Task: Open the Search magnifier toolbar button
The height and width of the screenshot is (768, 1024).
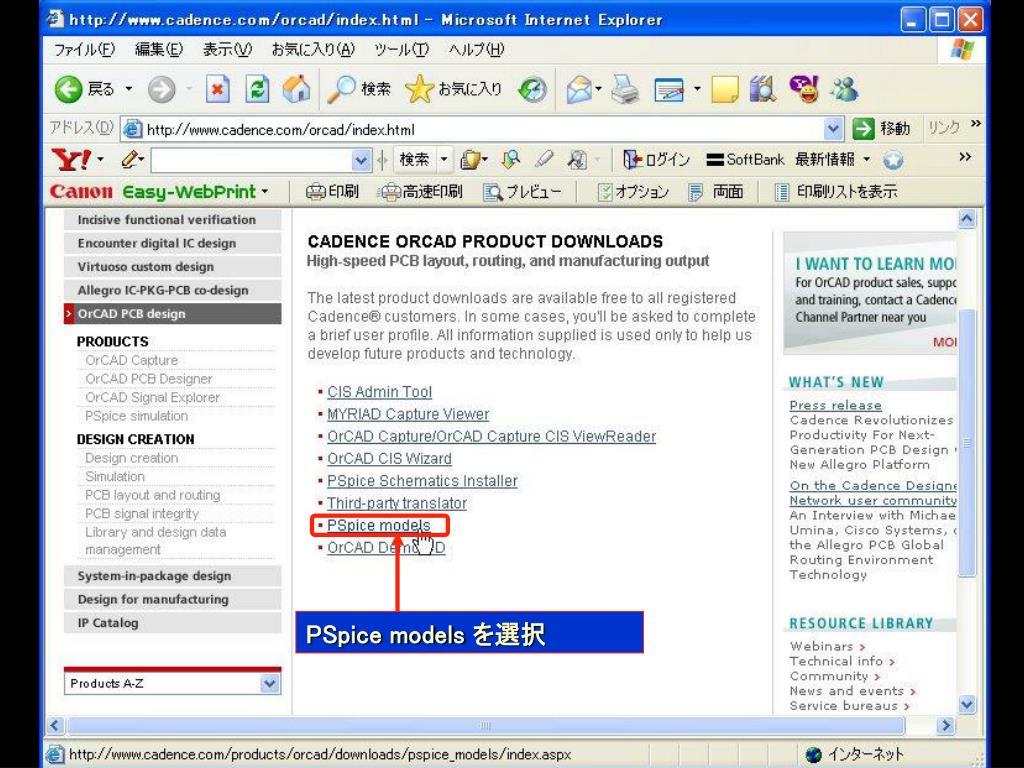Action: click(x=359, y=89)
